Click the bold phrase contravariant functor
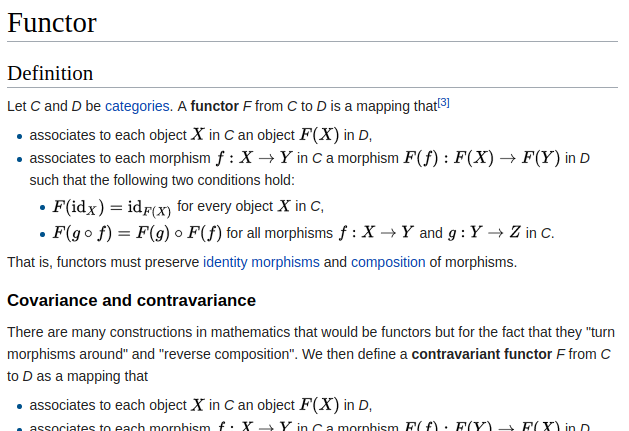This screenshot has width=629, height=431. (x=482, y=354)
